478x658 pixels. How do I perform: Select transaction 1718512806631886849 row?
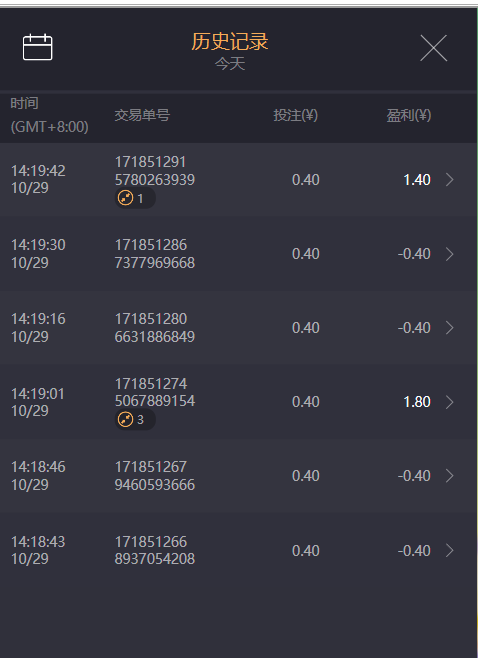[239, 328]
